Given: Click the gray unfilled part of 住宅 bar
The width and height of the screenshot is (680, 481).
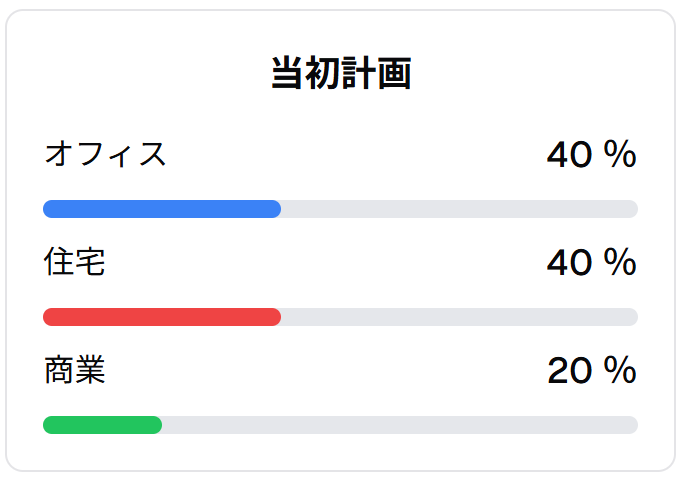Looking at the screenshot, I should tap(459, 317).
